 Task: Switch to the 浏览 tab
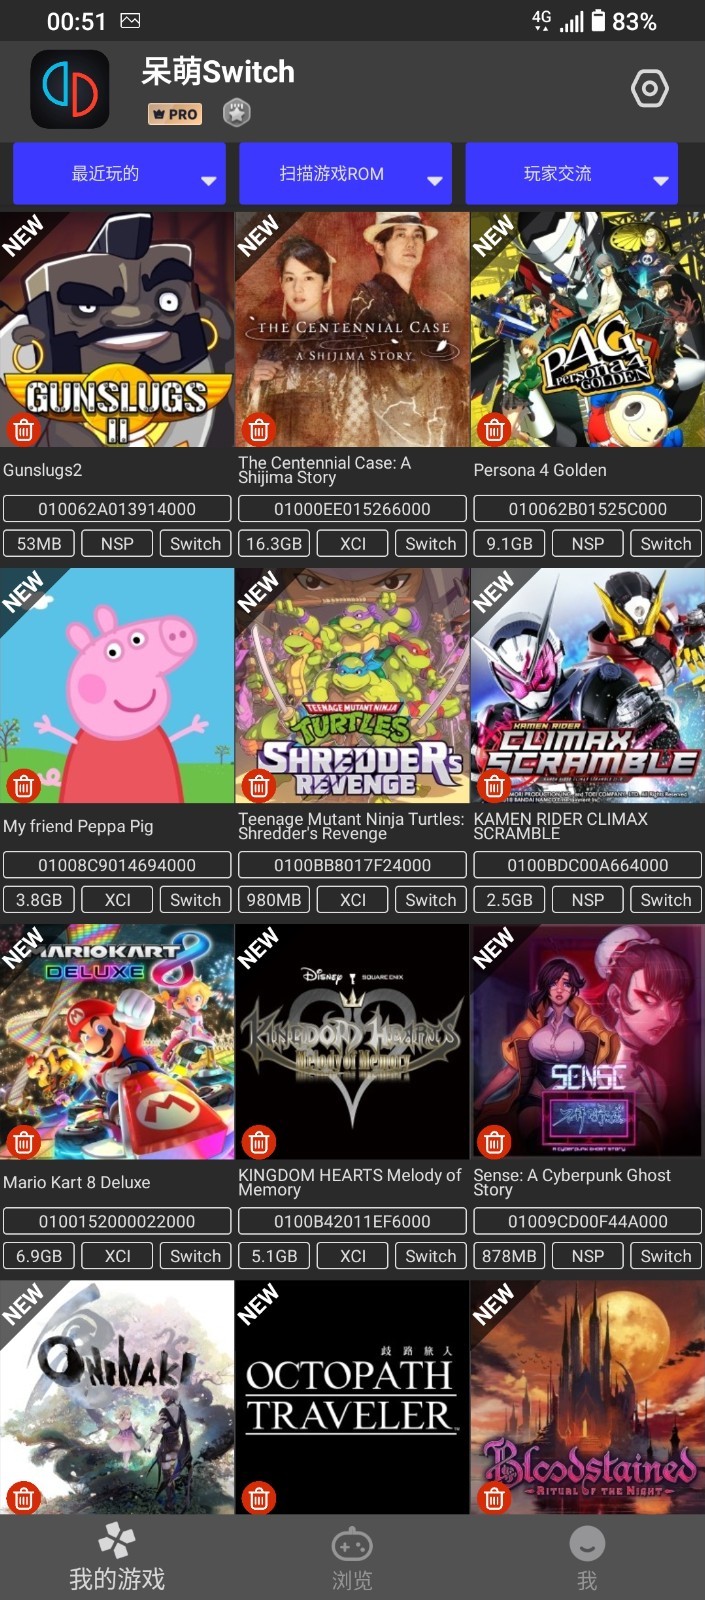(352, 1559)
